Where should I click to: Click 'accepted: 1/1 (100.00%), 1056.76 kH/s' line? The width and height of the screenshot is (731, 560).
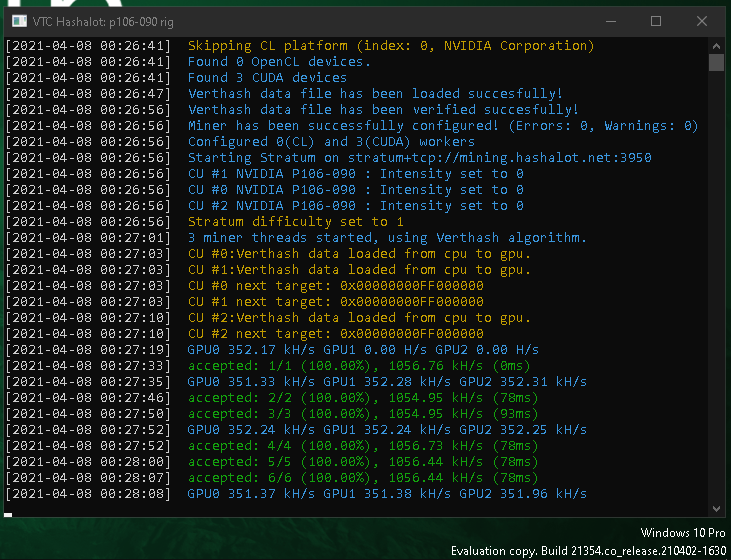(359, 366)
